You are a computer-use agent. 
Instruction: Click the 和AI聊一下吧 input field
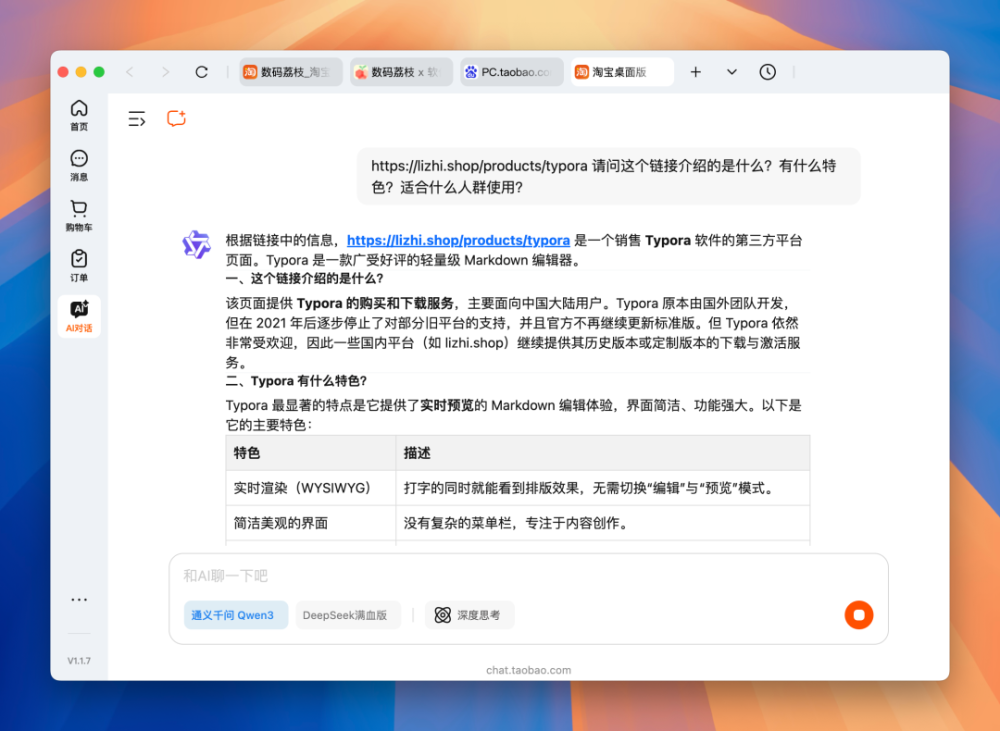pyautogui.click(x=528, y=576)
